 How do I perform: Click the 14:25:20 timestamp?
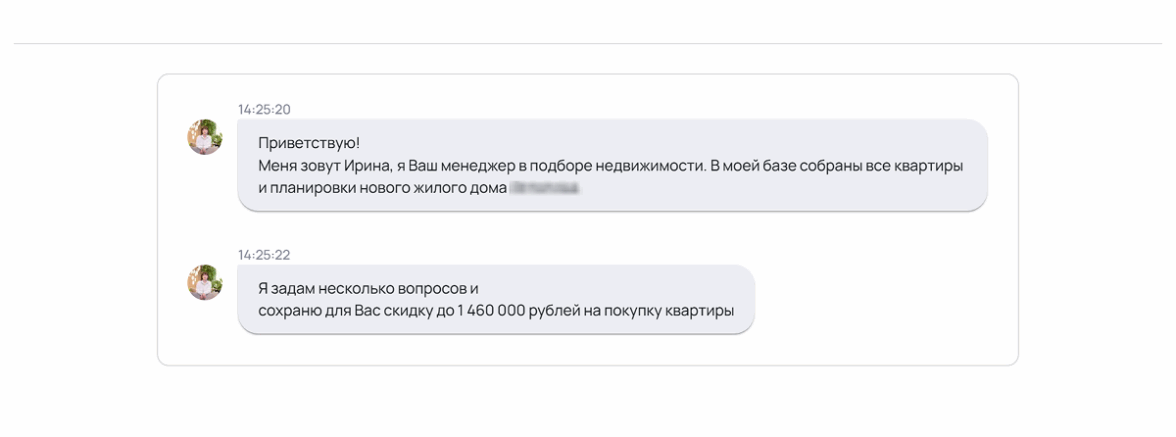coord(264,109)
